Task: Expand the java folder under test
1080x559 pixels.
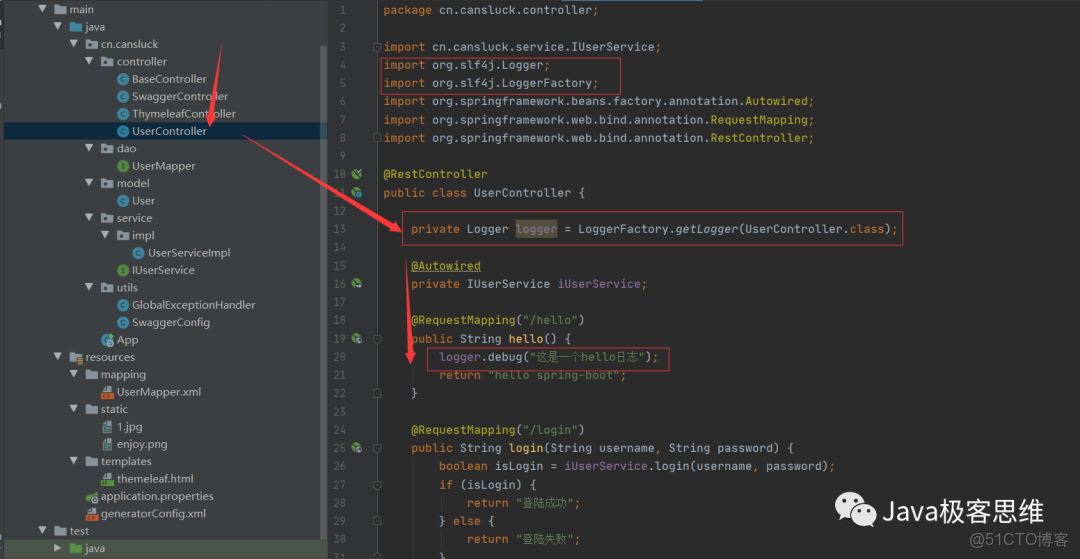Action: [59, 548]
